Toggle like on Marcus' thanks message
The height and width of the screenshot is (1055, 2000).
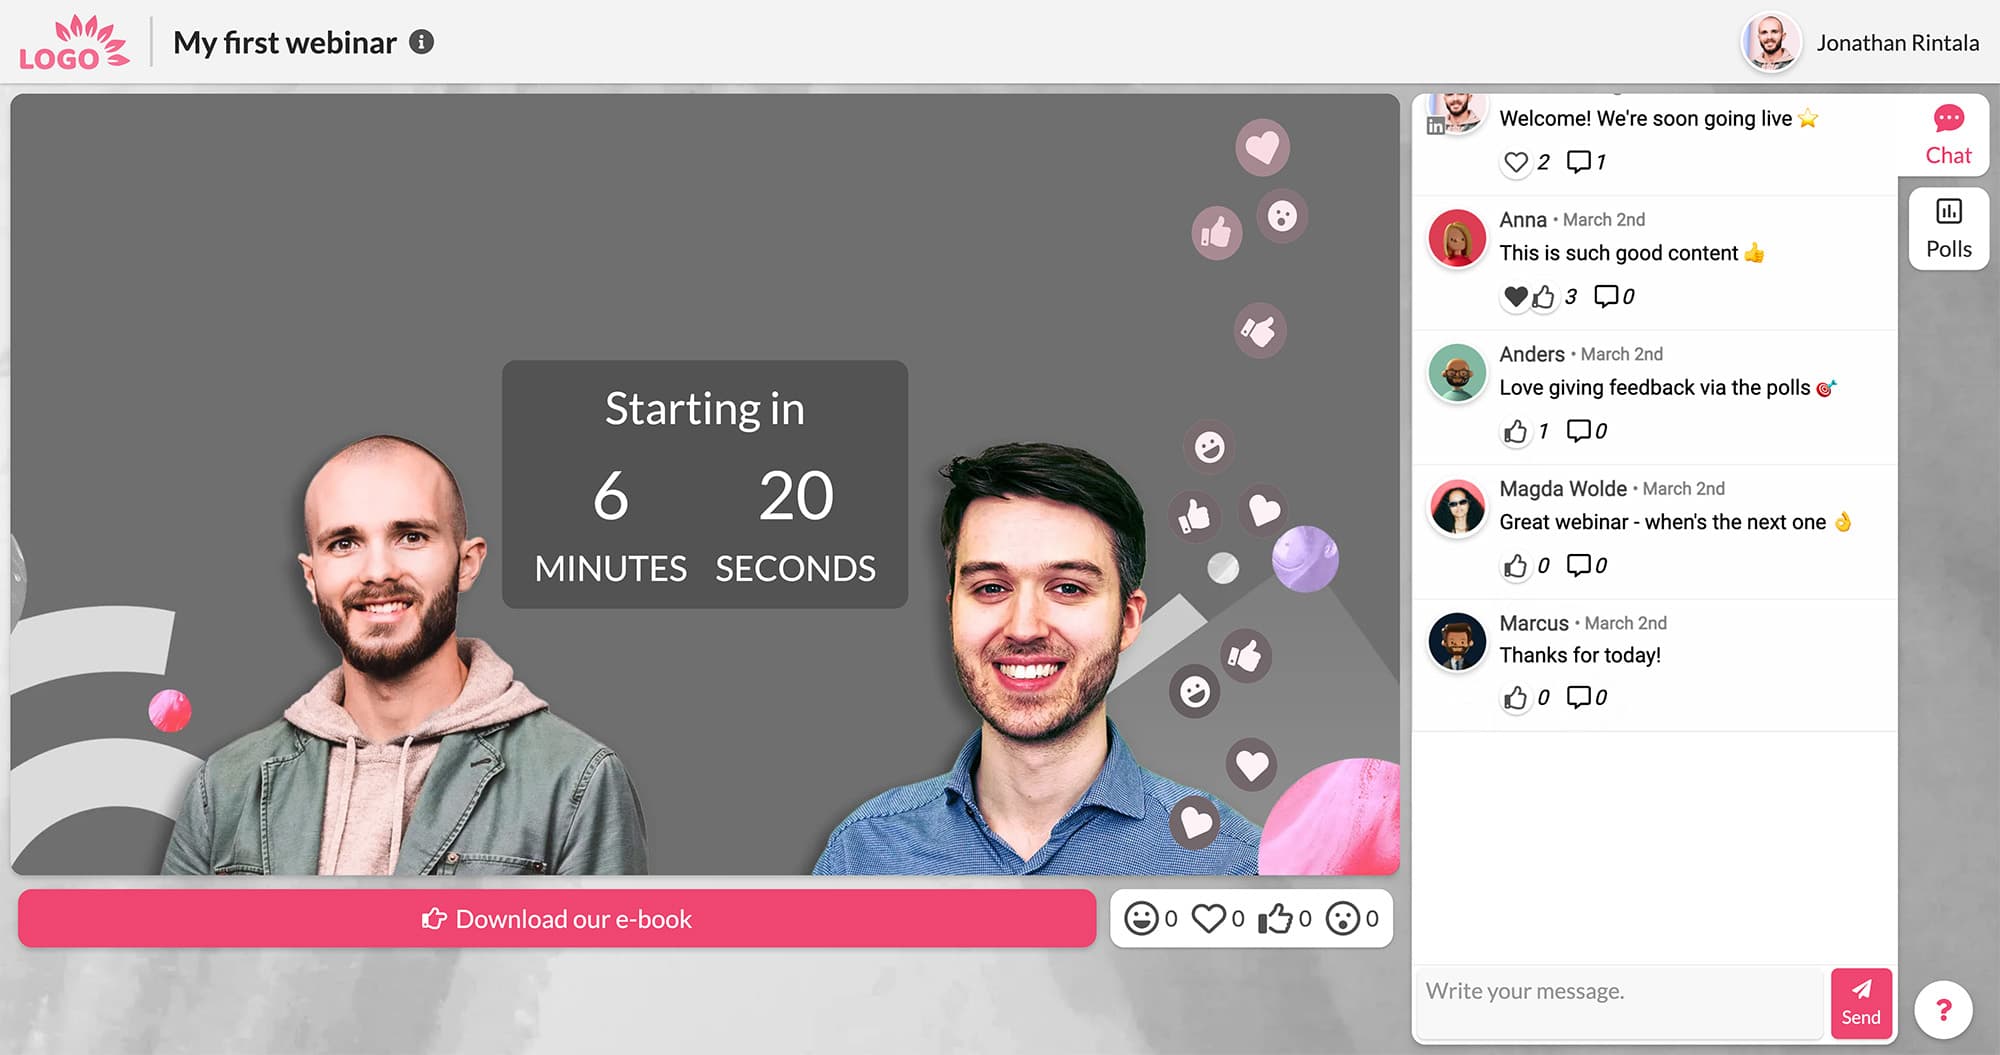point(1516,697)
